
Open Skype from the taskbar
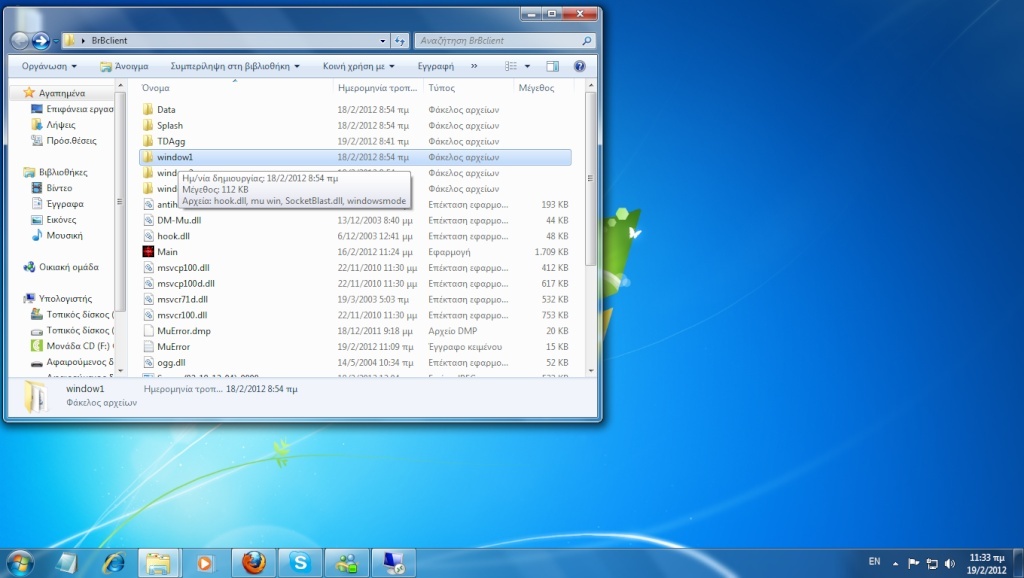point(300,563)
